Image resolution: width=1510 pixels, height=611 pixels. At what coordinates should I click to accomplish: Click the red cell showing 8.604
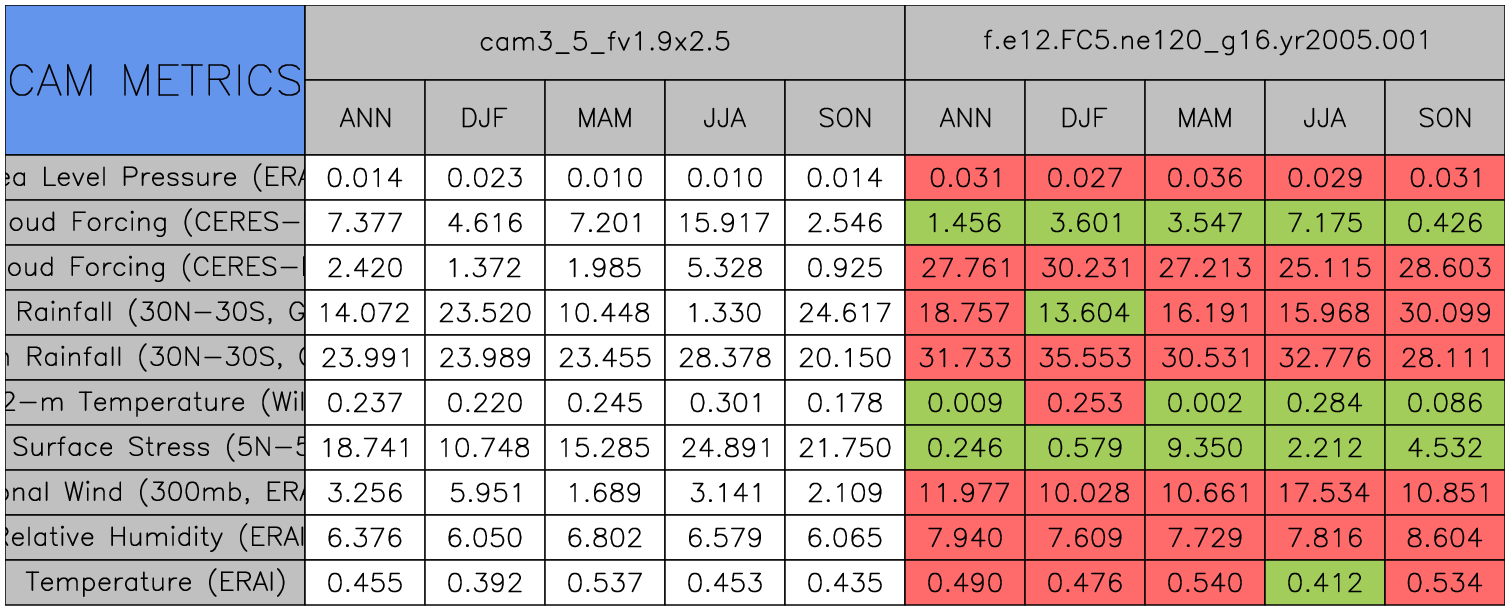[1445, 537]
